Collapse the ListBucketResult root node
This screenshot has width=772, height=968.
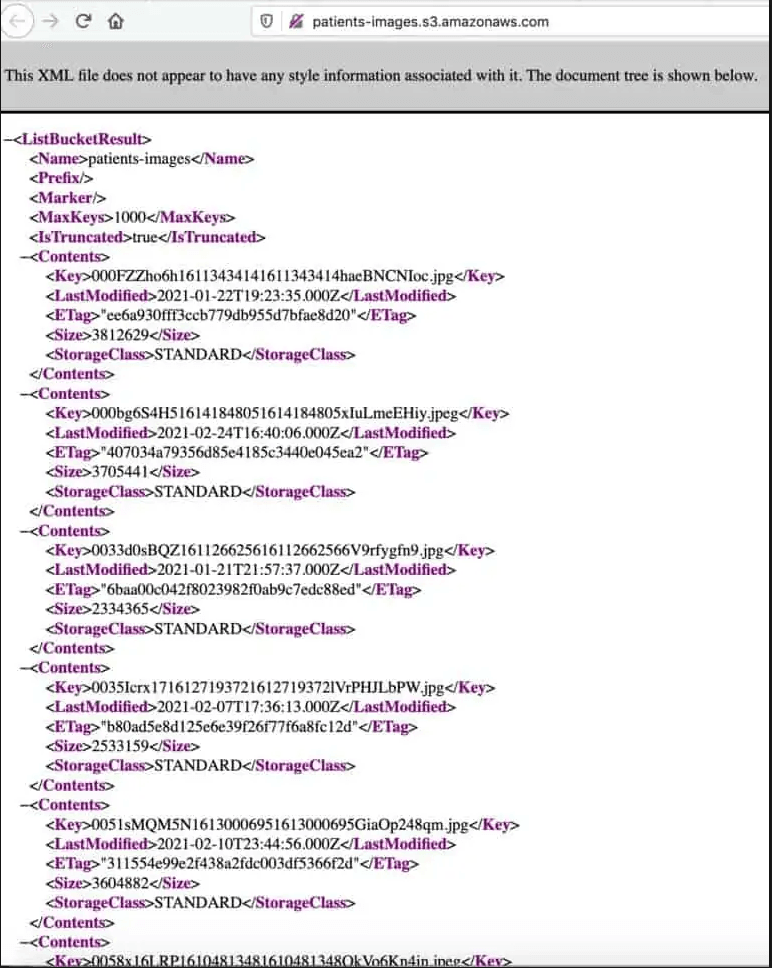[9, 139]
